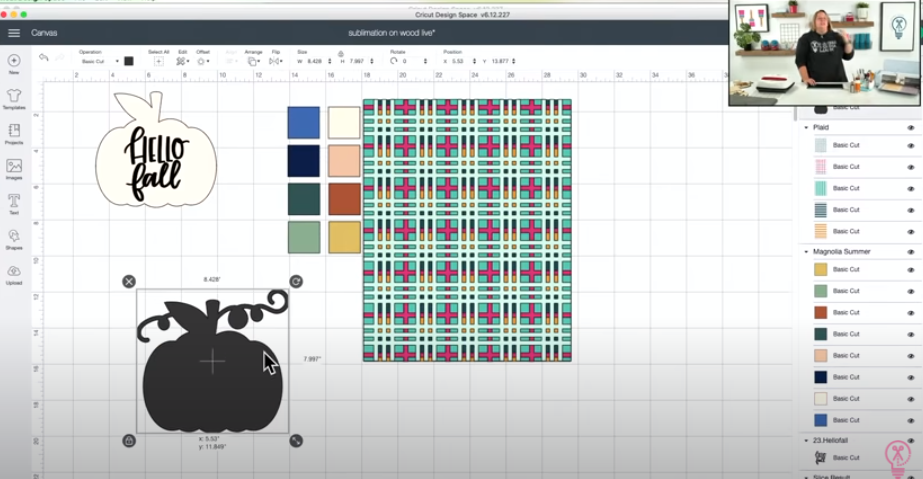Click the rotate handle on black pumpkin
Image resolution: width=923 pixels, height=479 pixels.
click(296, 281)
